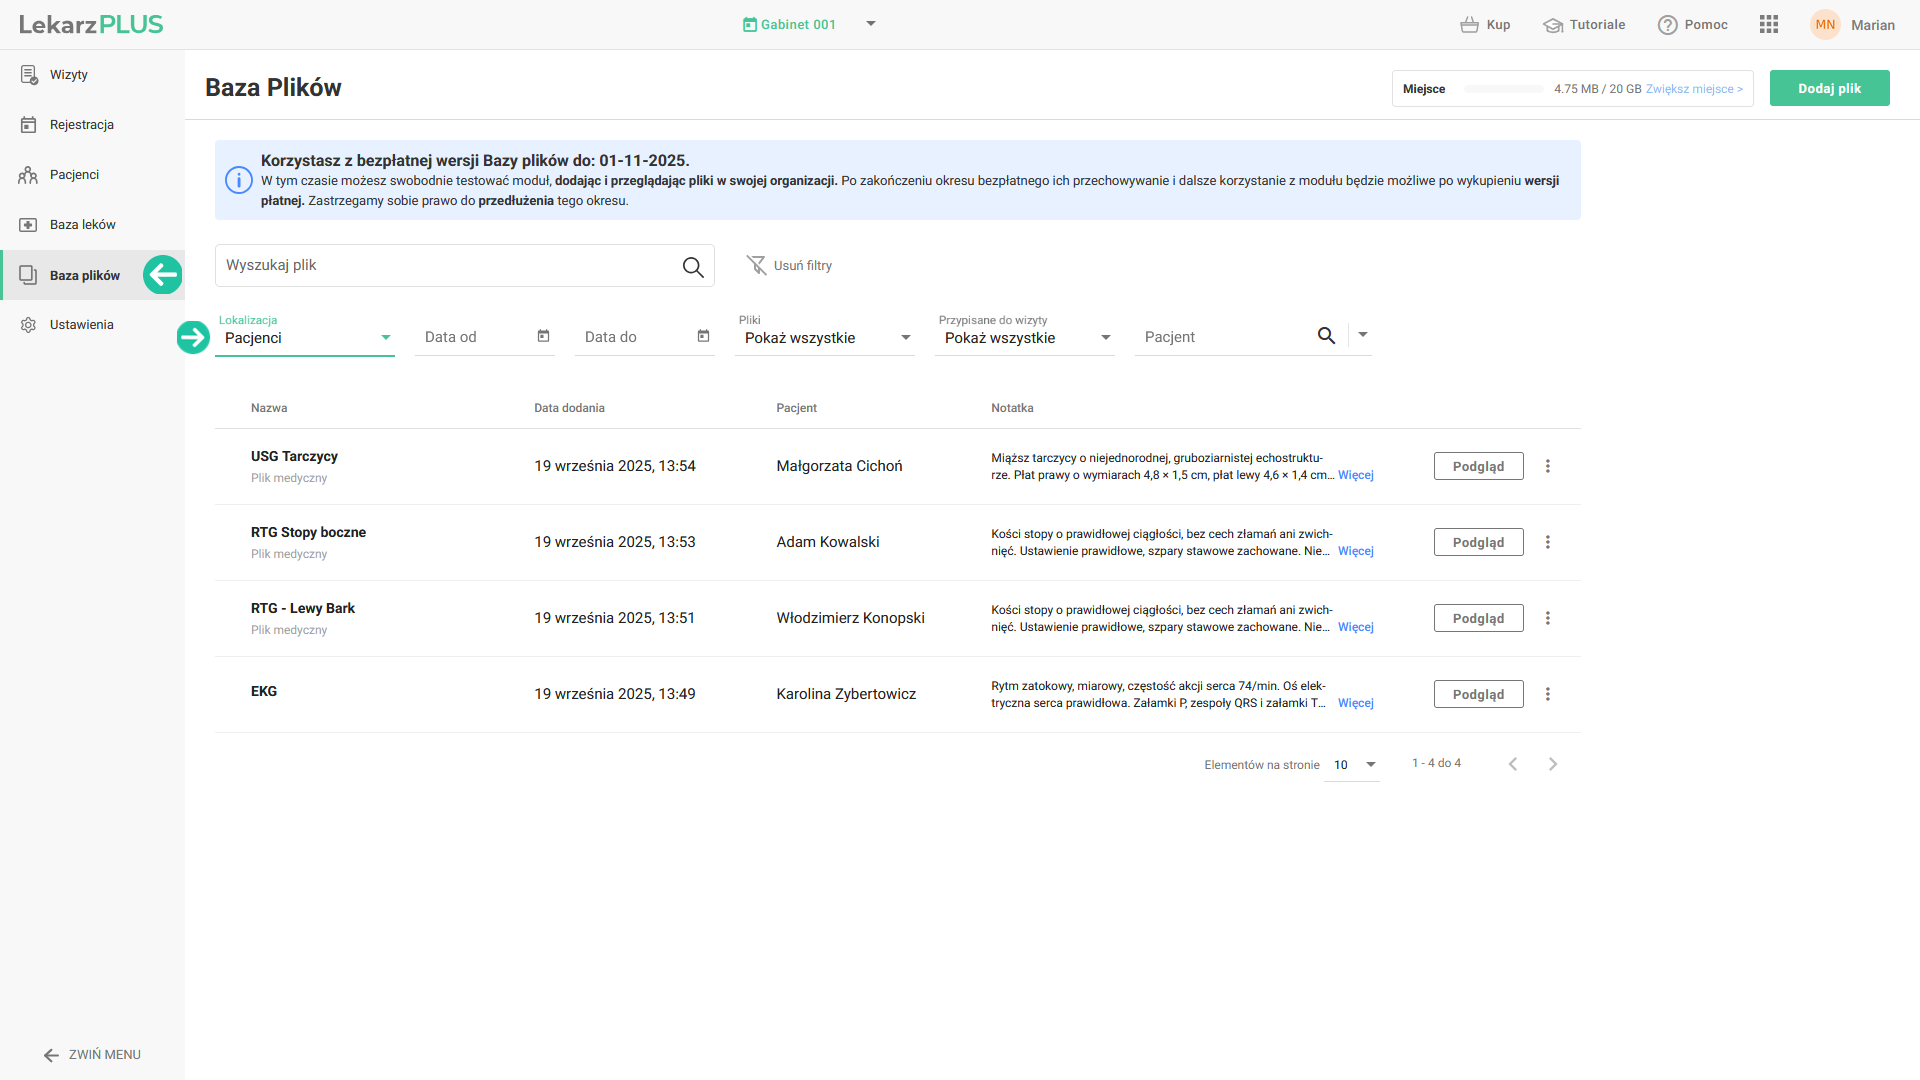The width and height of the screenshot is (1920, 1080).
Task: Open the Data od calendar picker
Action: 543,336
